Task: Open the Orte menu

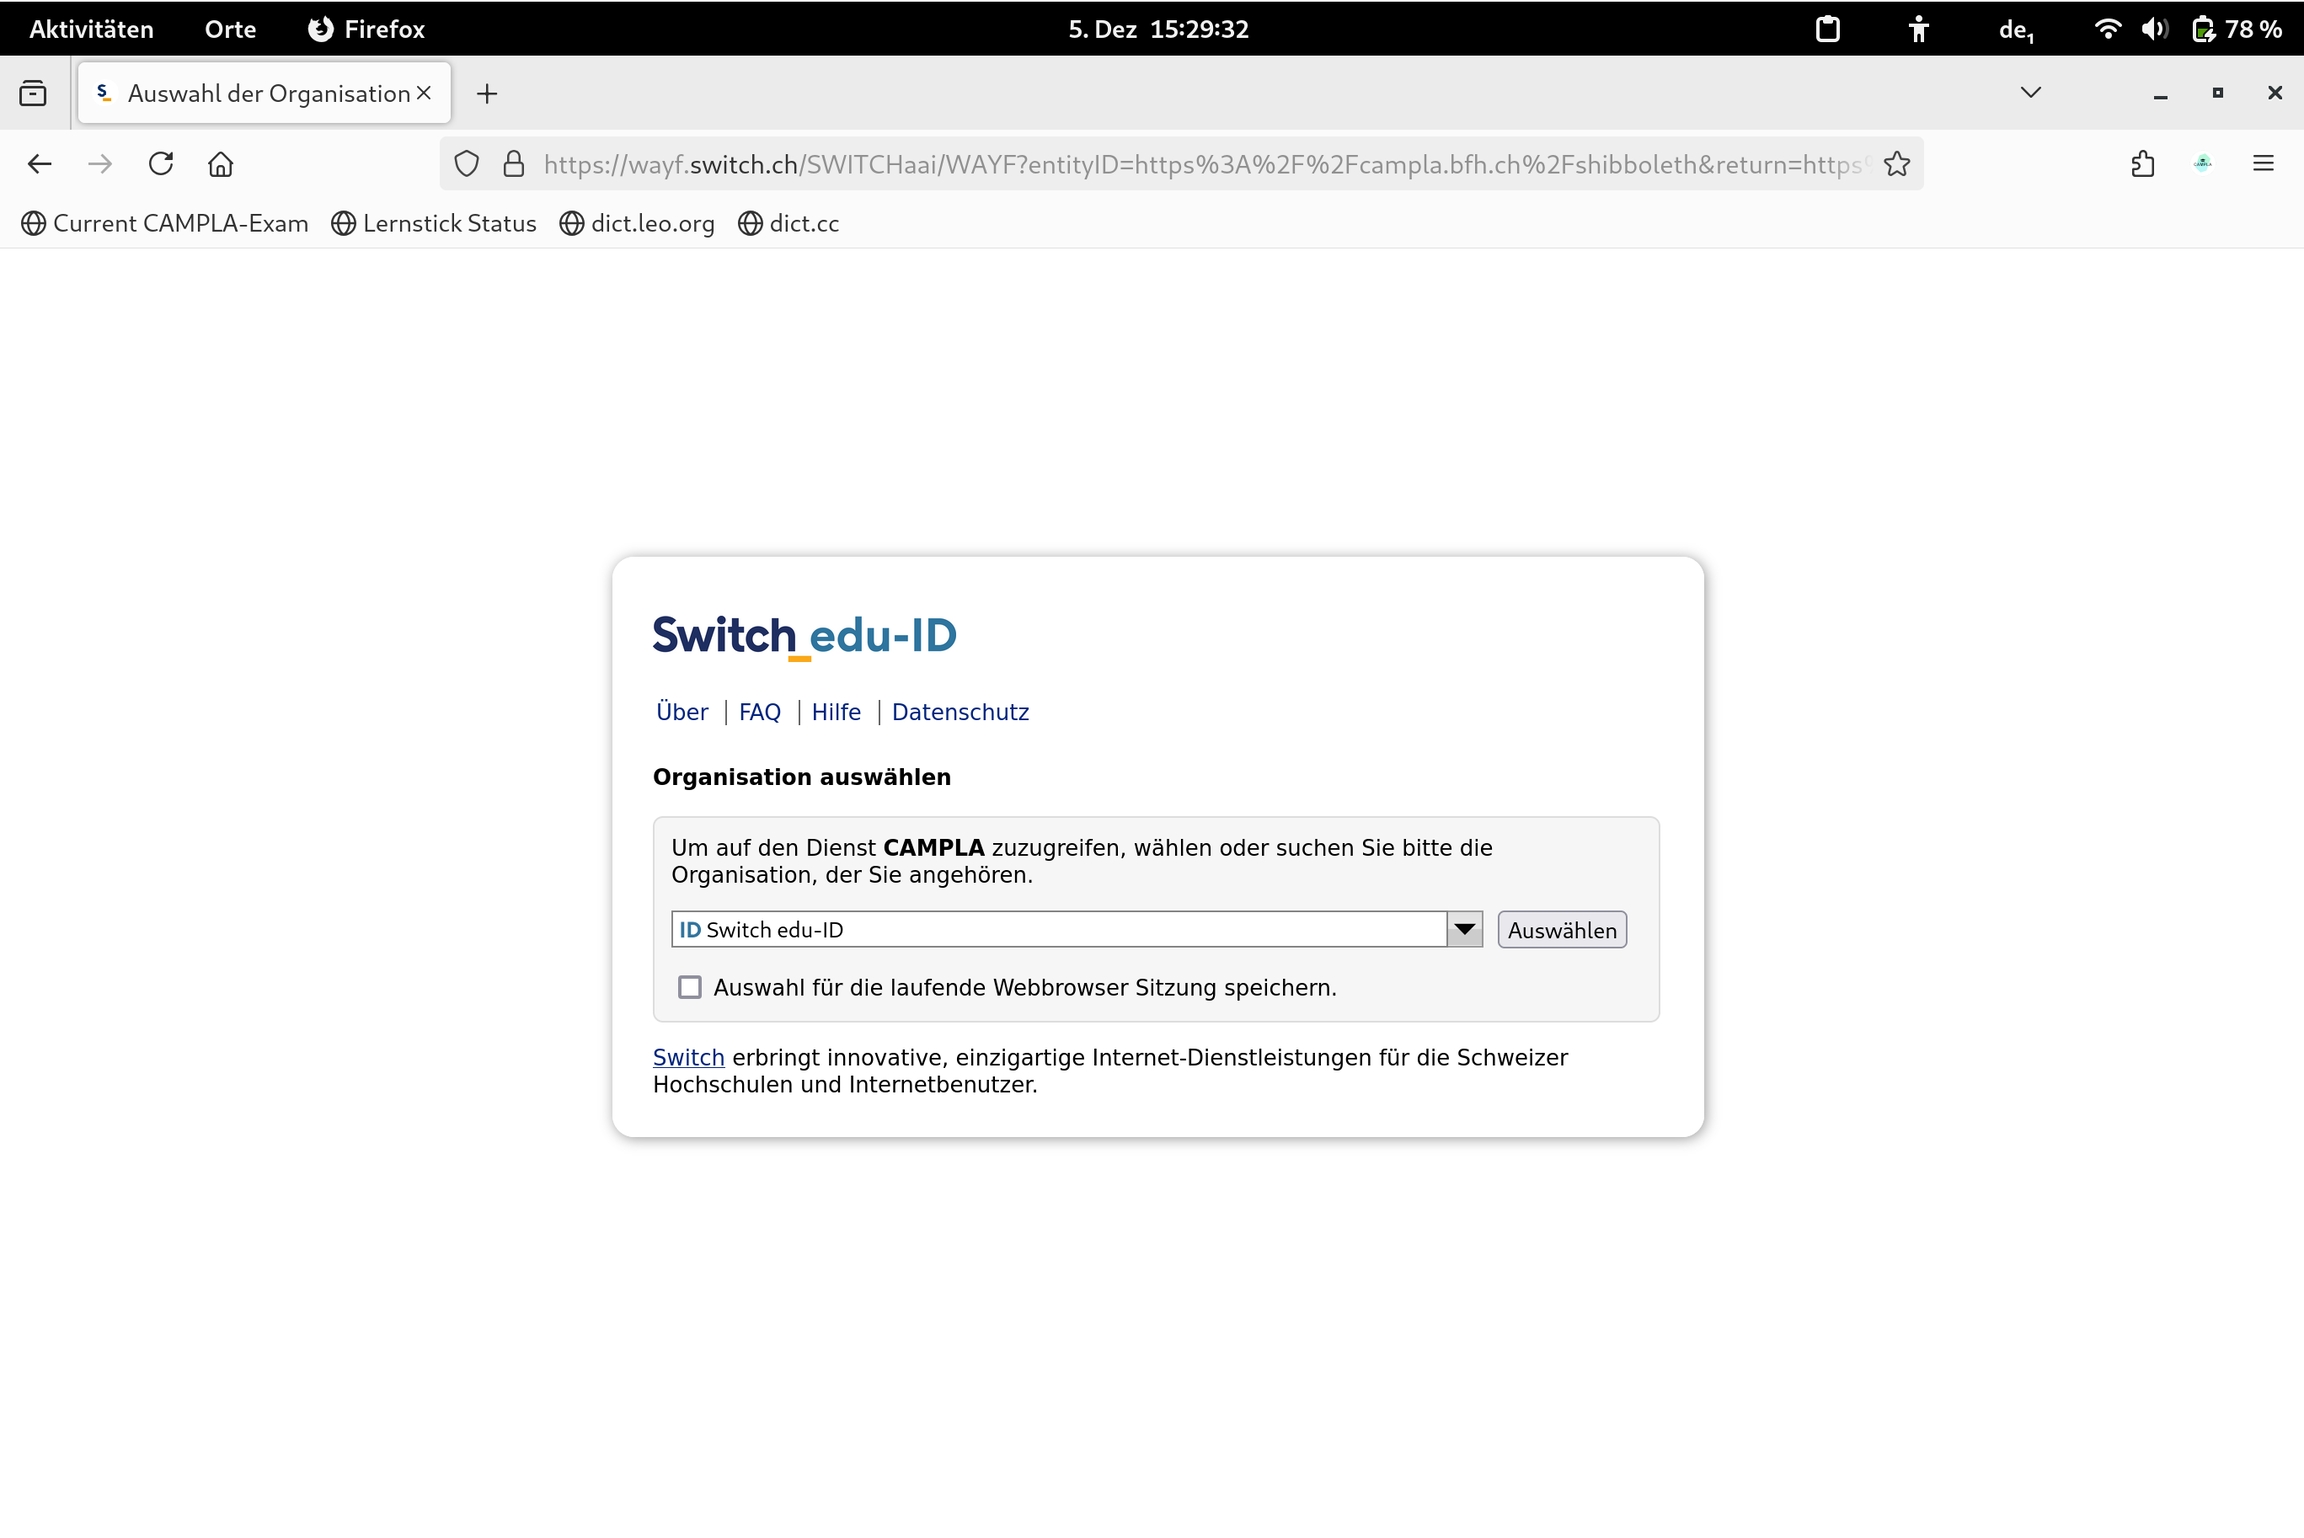Action: pos(230,29)
